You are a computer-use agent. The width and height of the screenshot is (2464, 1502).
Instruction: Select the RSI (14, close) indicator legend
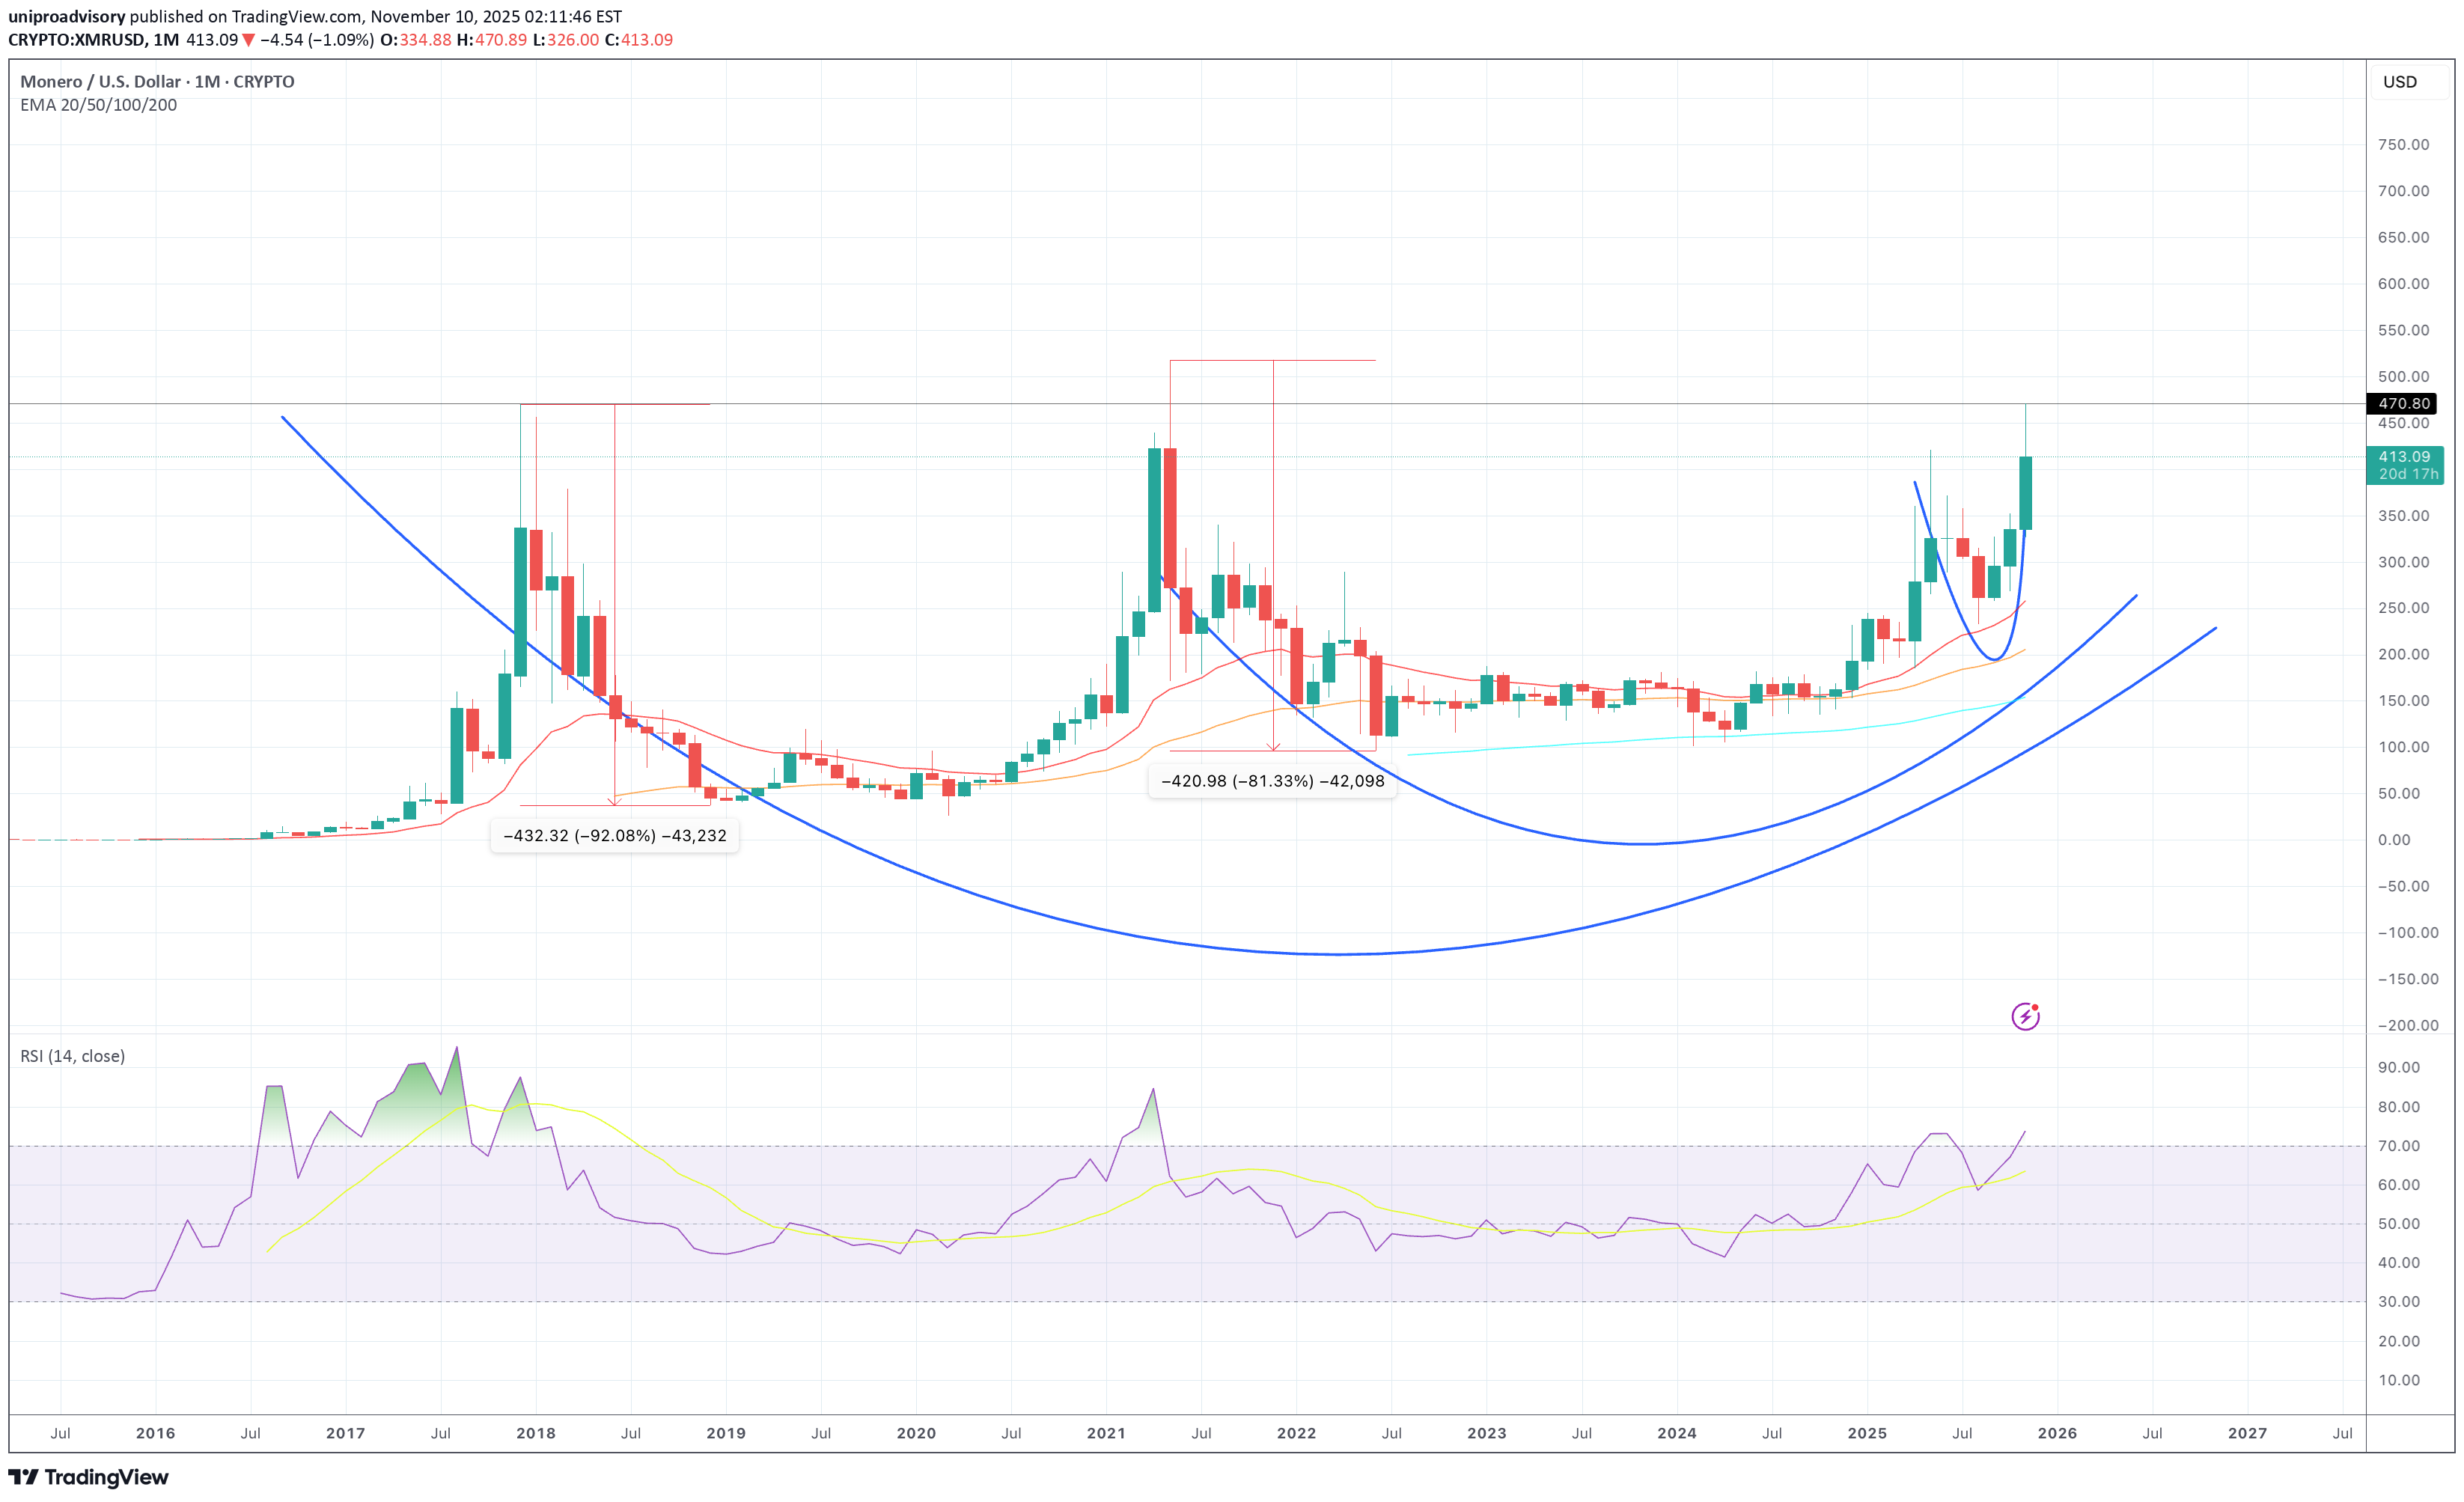(x=72, y=1056)
